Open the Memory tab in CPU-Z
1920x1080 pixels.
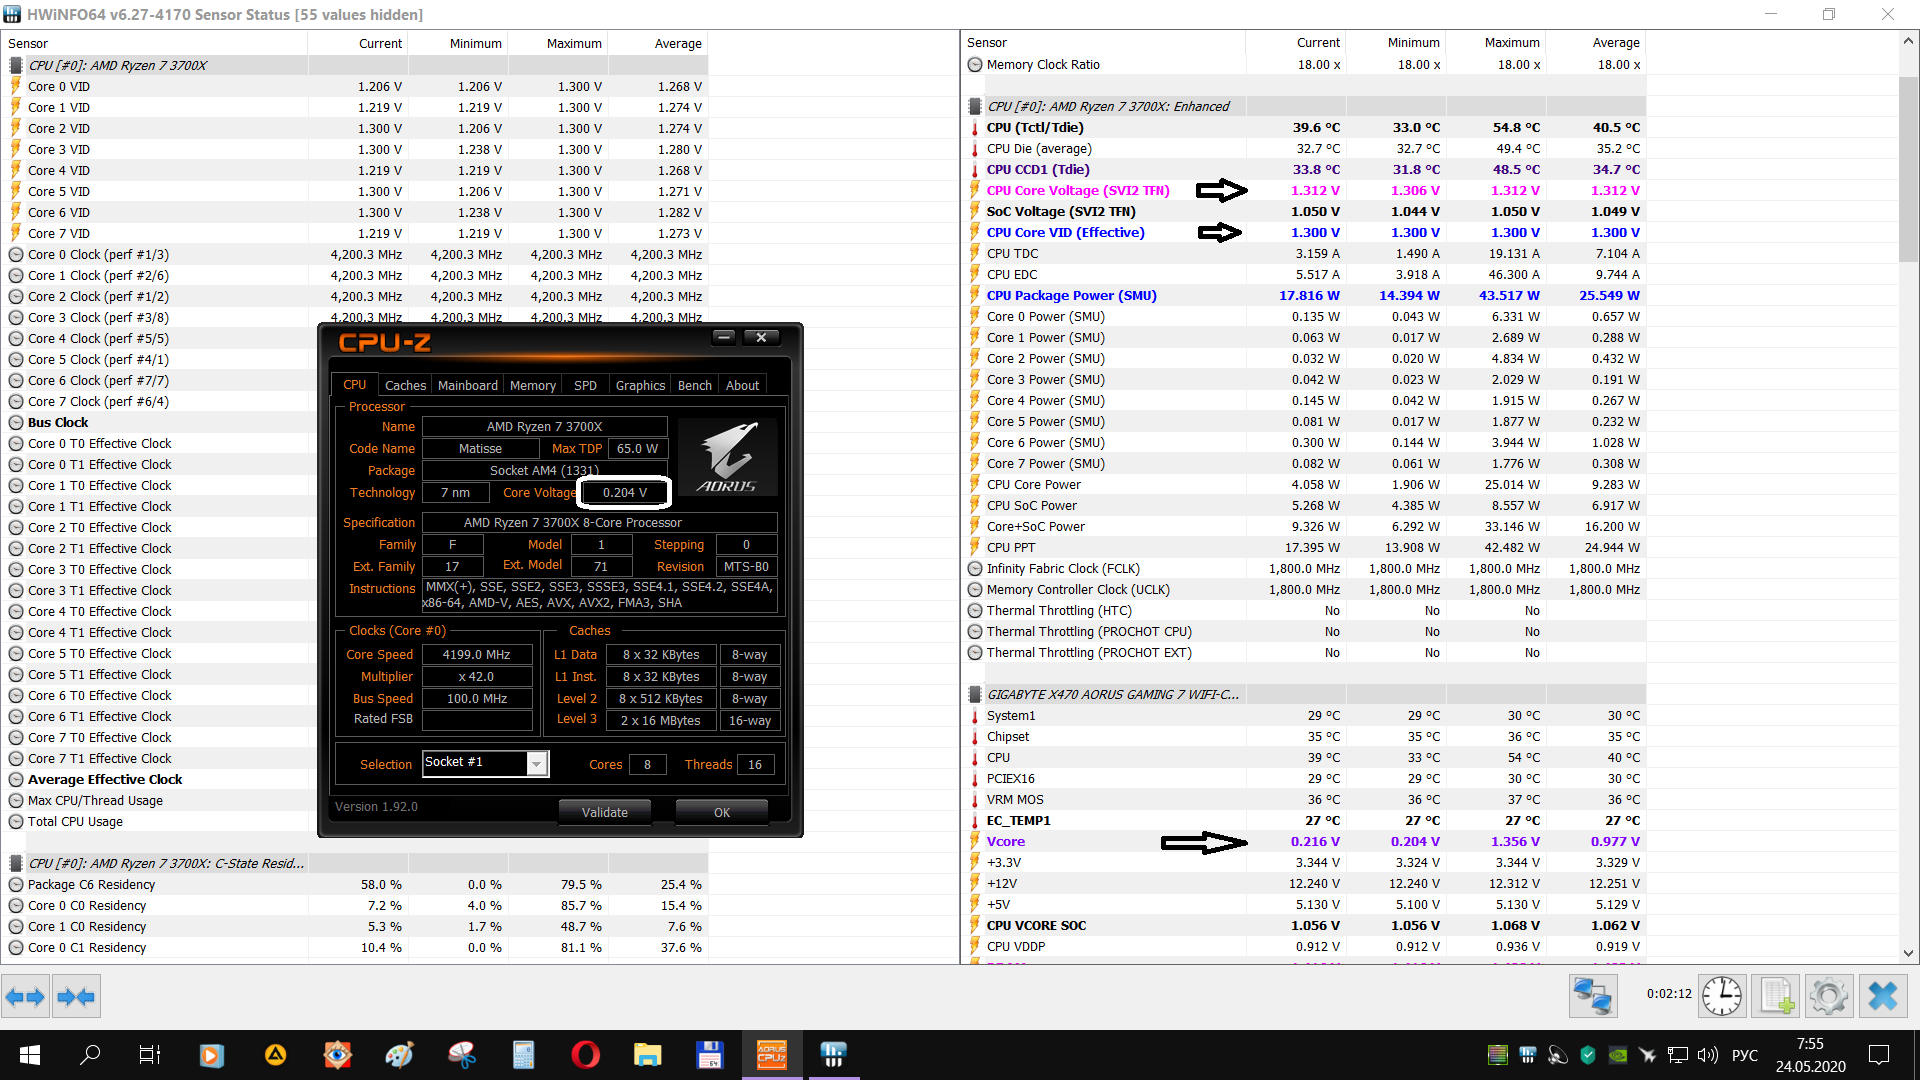click(x=532, y=385)
